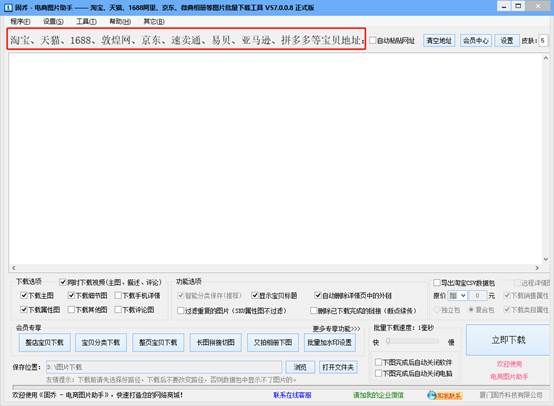Click the 批量下载速度：1毫秒 label
The image size is (554, 406).
coord(403,328)
